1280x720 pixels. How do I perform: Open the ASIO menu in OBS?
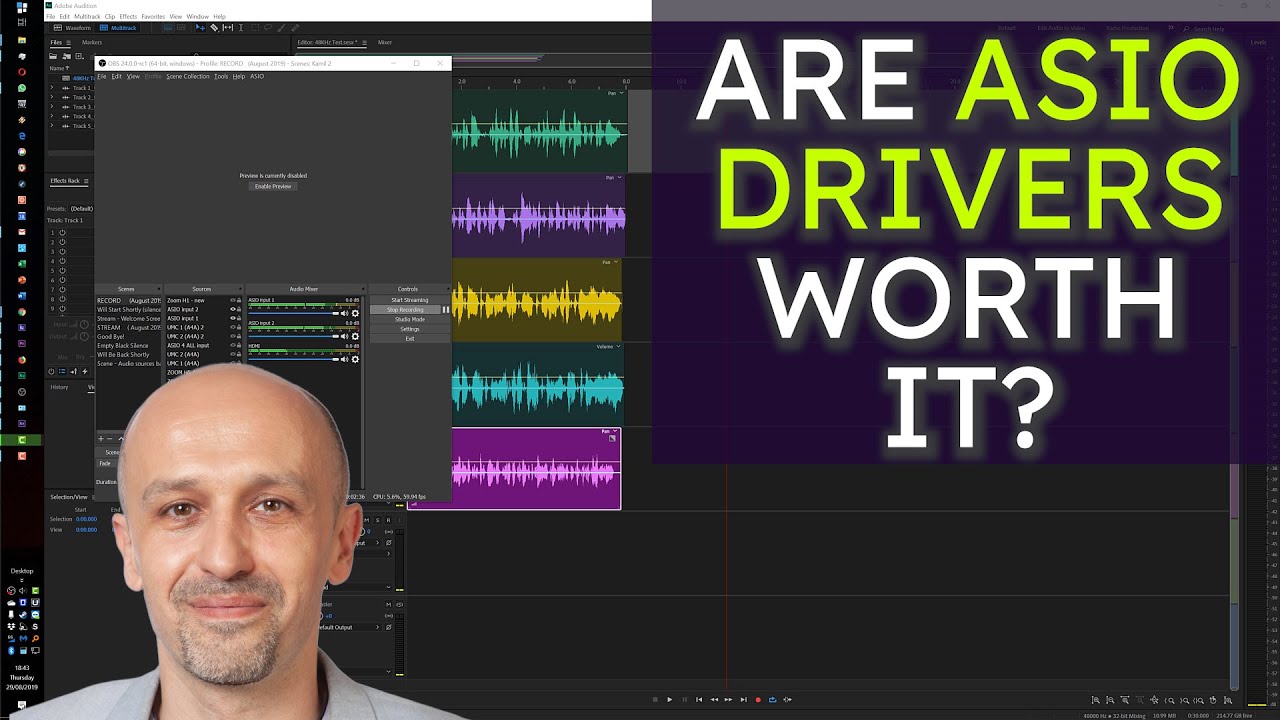click(257, 76)
